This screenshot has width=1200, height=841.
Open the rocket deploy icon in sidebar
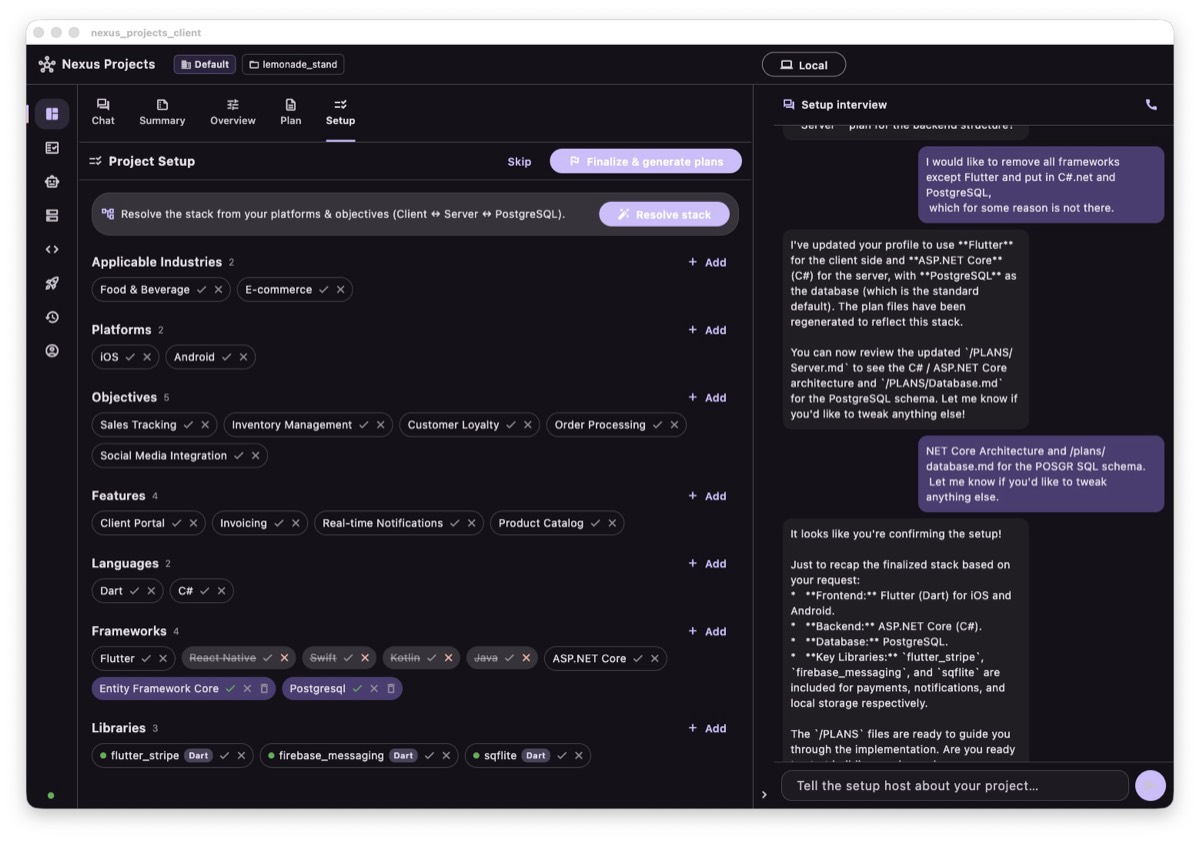[52, 284]
